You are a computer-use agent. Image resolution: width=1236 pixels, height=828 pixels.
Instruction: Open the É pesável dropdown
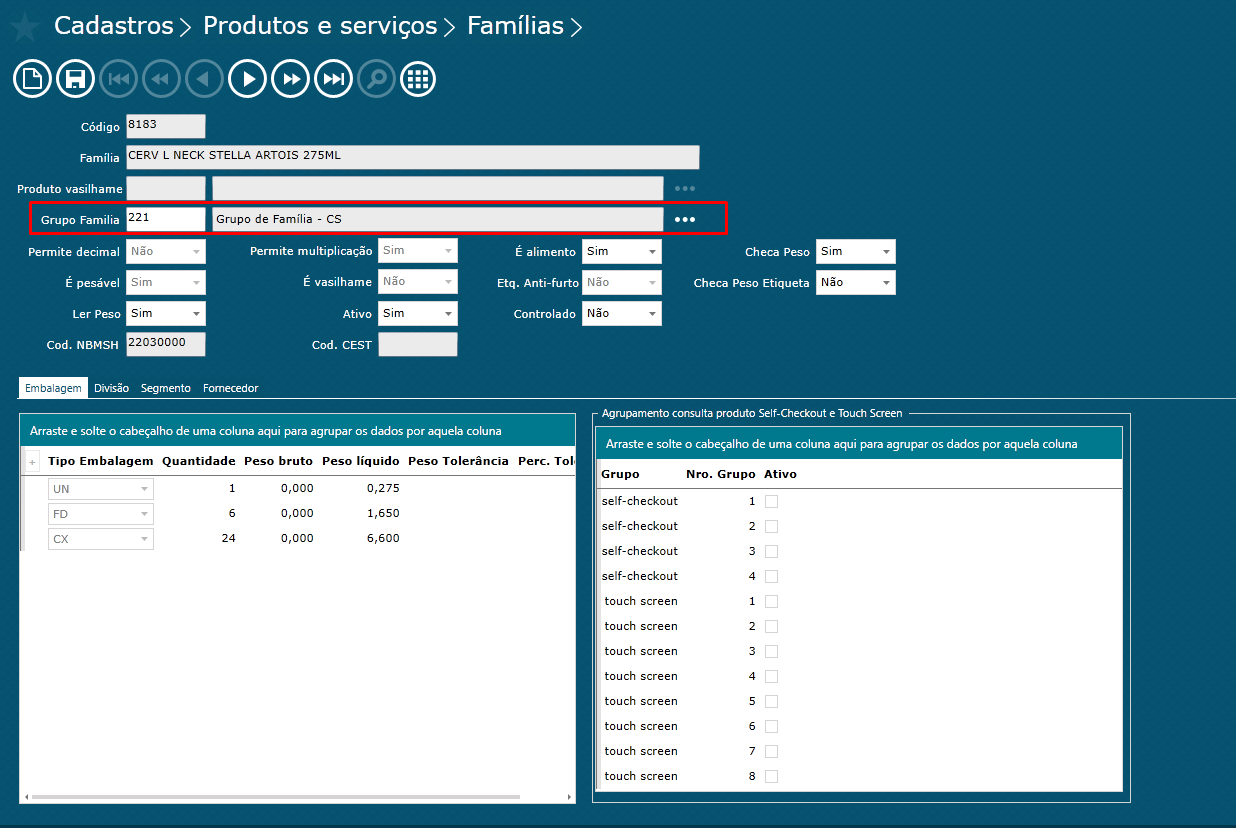(166, 283)
